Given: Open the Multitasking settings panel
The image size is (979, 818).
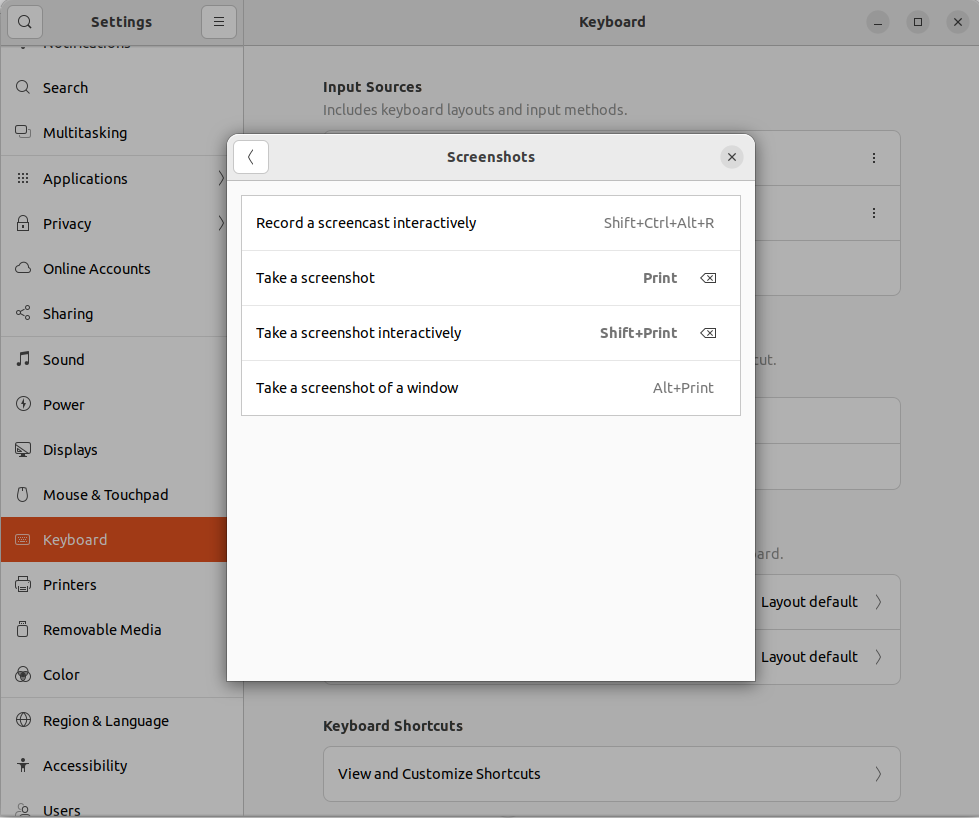Looking at the screenshot, I should click(x=122, y=132).
